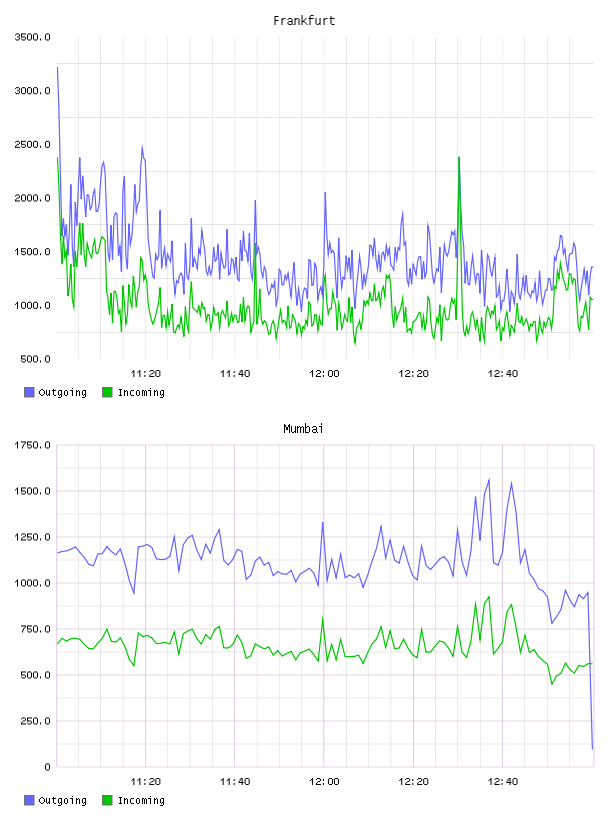This screenshot has height=816, width=608.
Task: Click the 1500.0 y-axis label on Frankfurt
Action: (x=32, y=252)
